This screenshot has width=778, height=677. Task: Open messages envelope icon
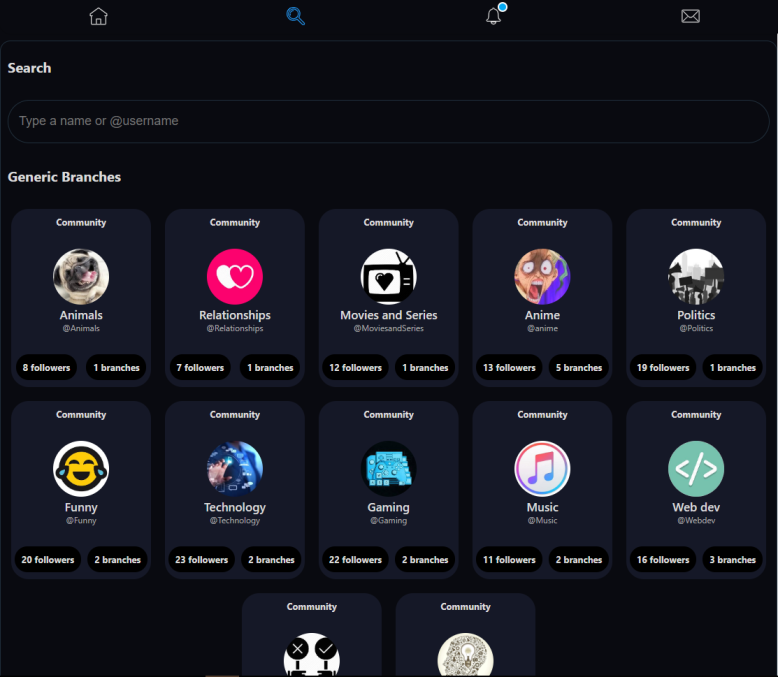[690, 16]
